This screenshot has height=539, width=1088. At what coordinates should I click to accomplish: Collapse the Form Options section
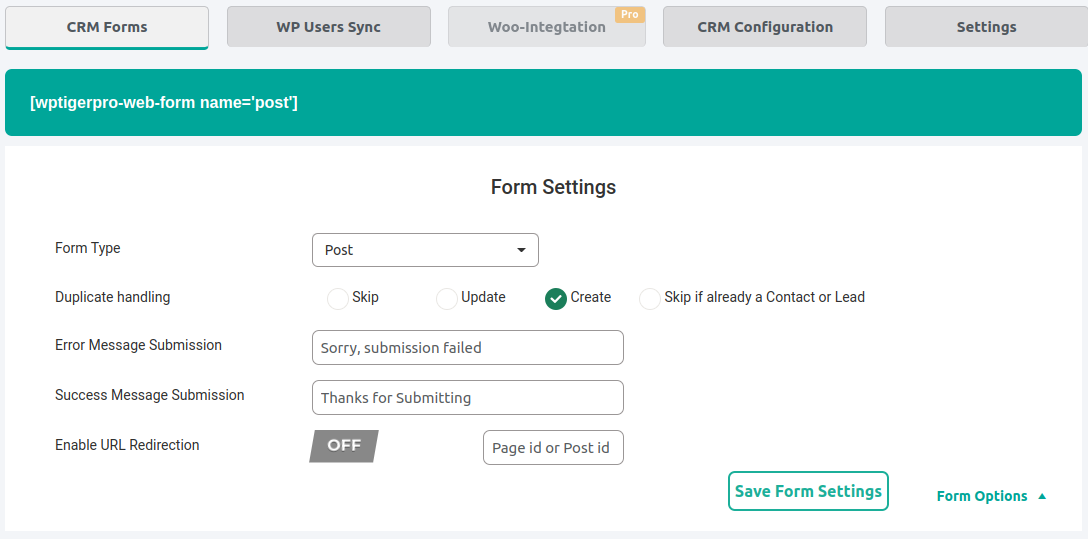(991, 497)
